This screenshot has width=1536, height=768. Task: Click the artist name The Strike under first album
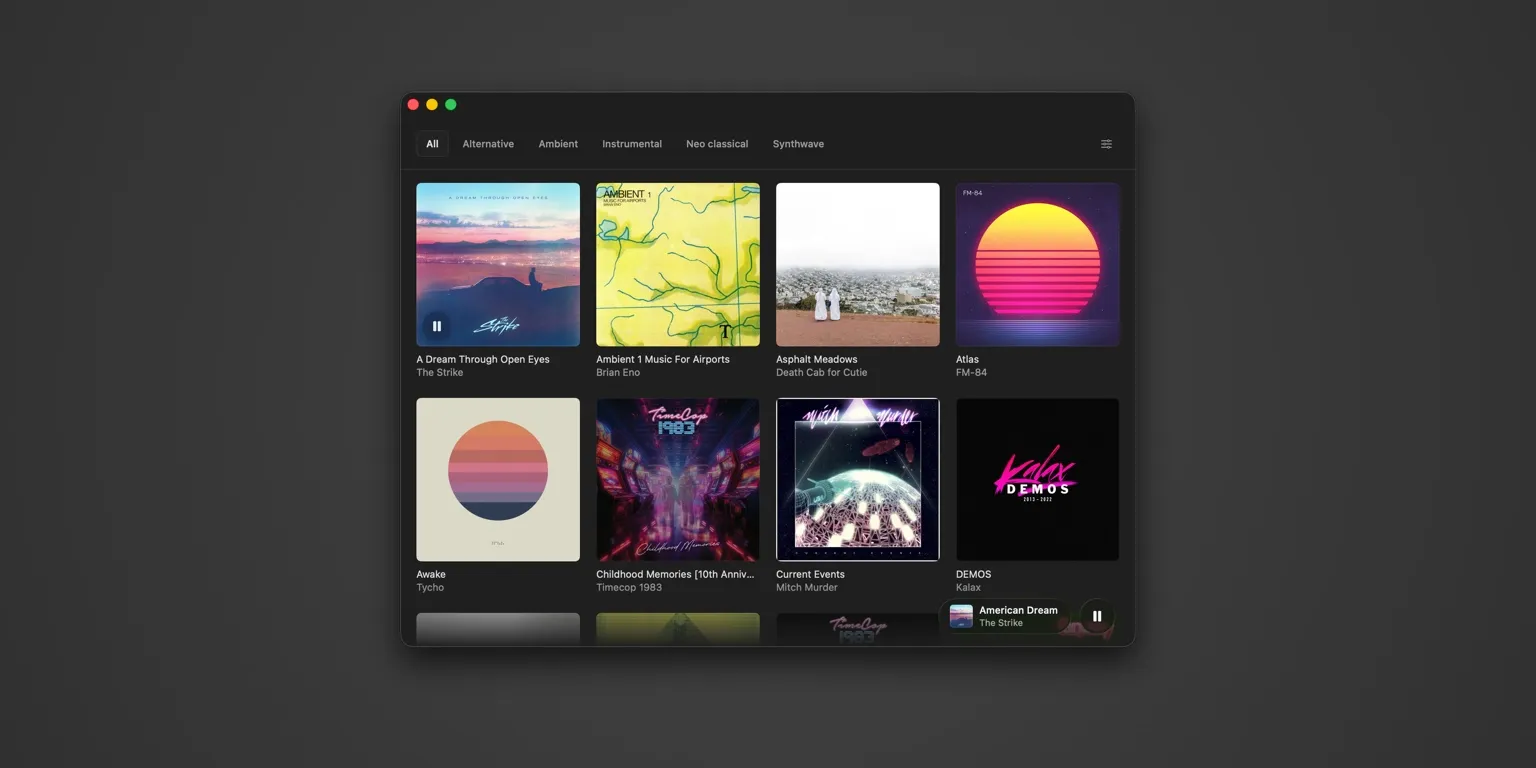(x=440, y=372)
